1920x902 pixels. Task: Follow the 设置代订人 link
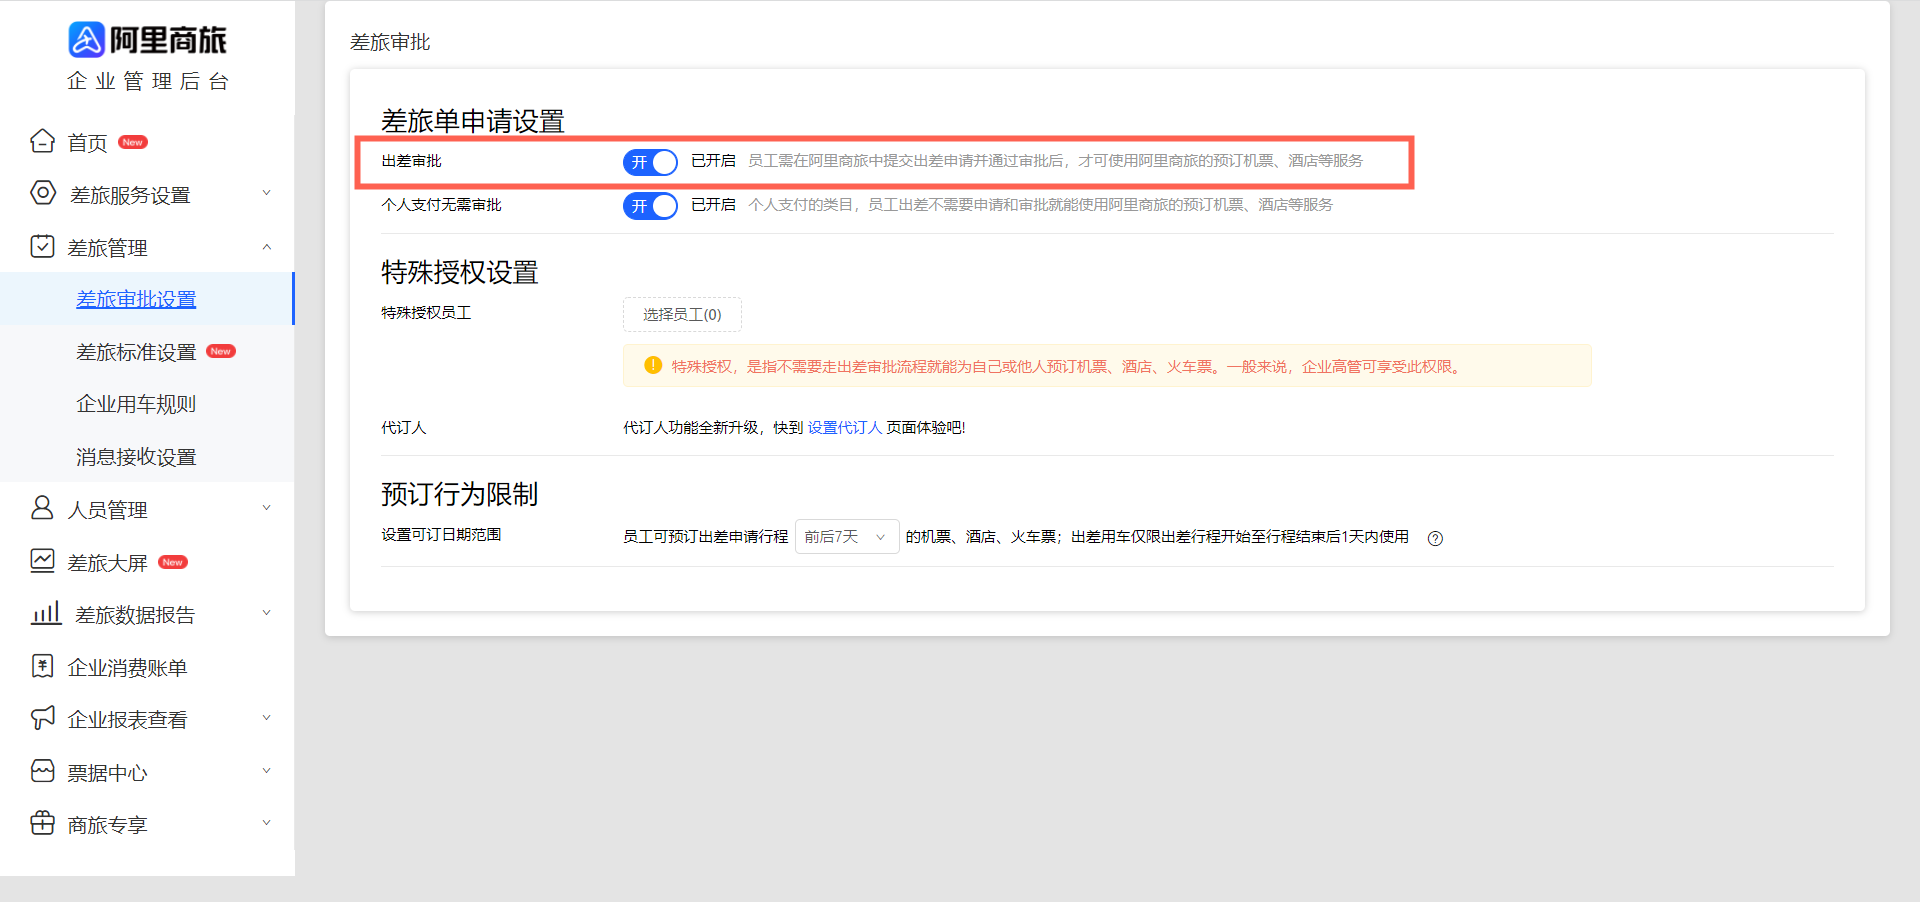click(x=845, y=427)
